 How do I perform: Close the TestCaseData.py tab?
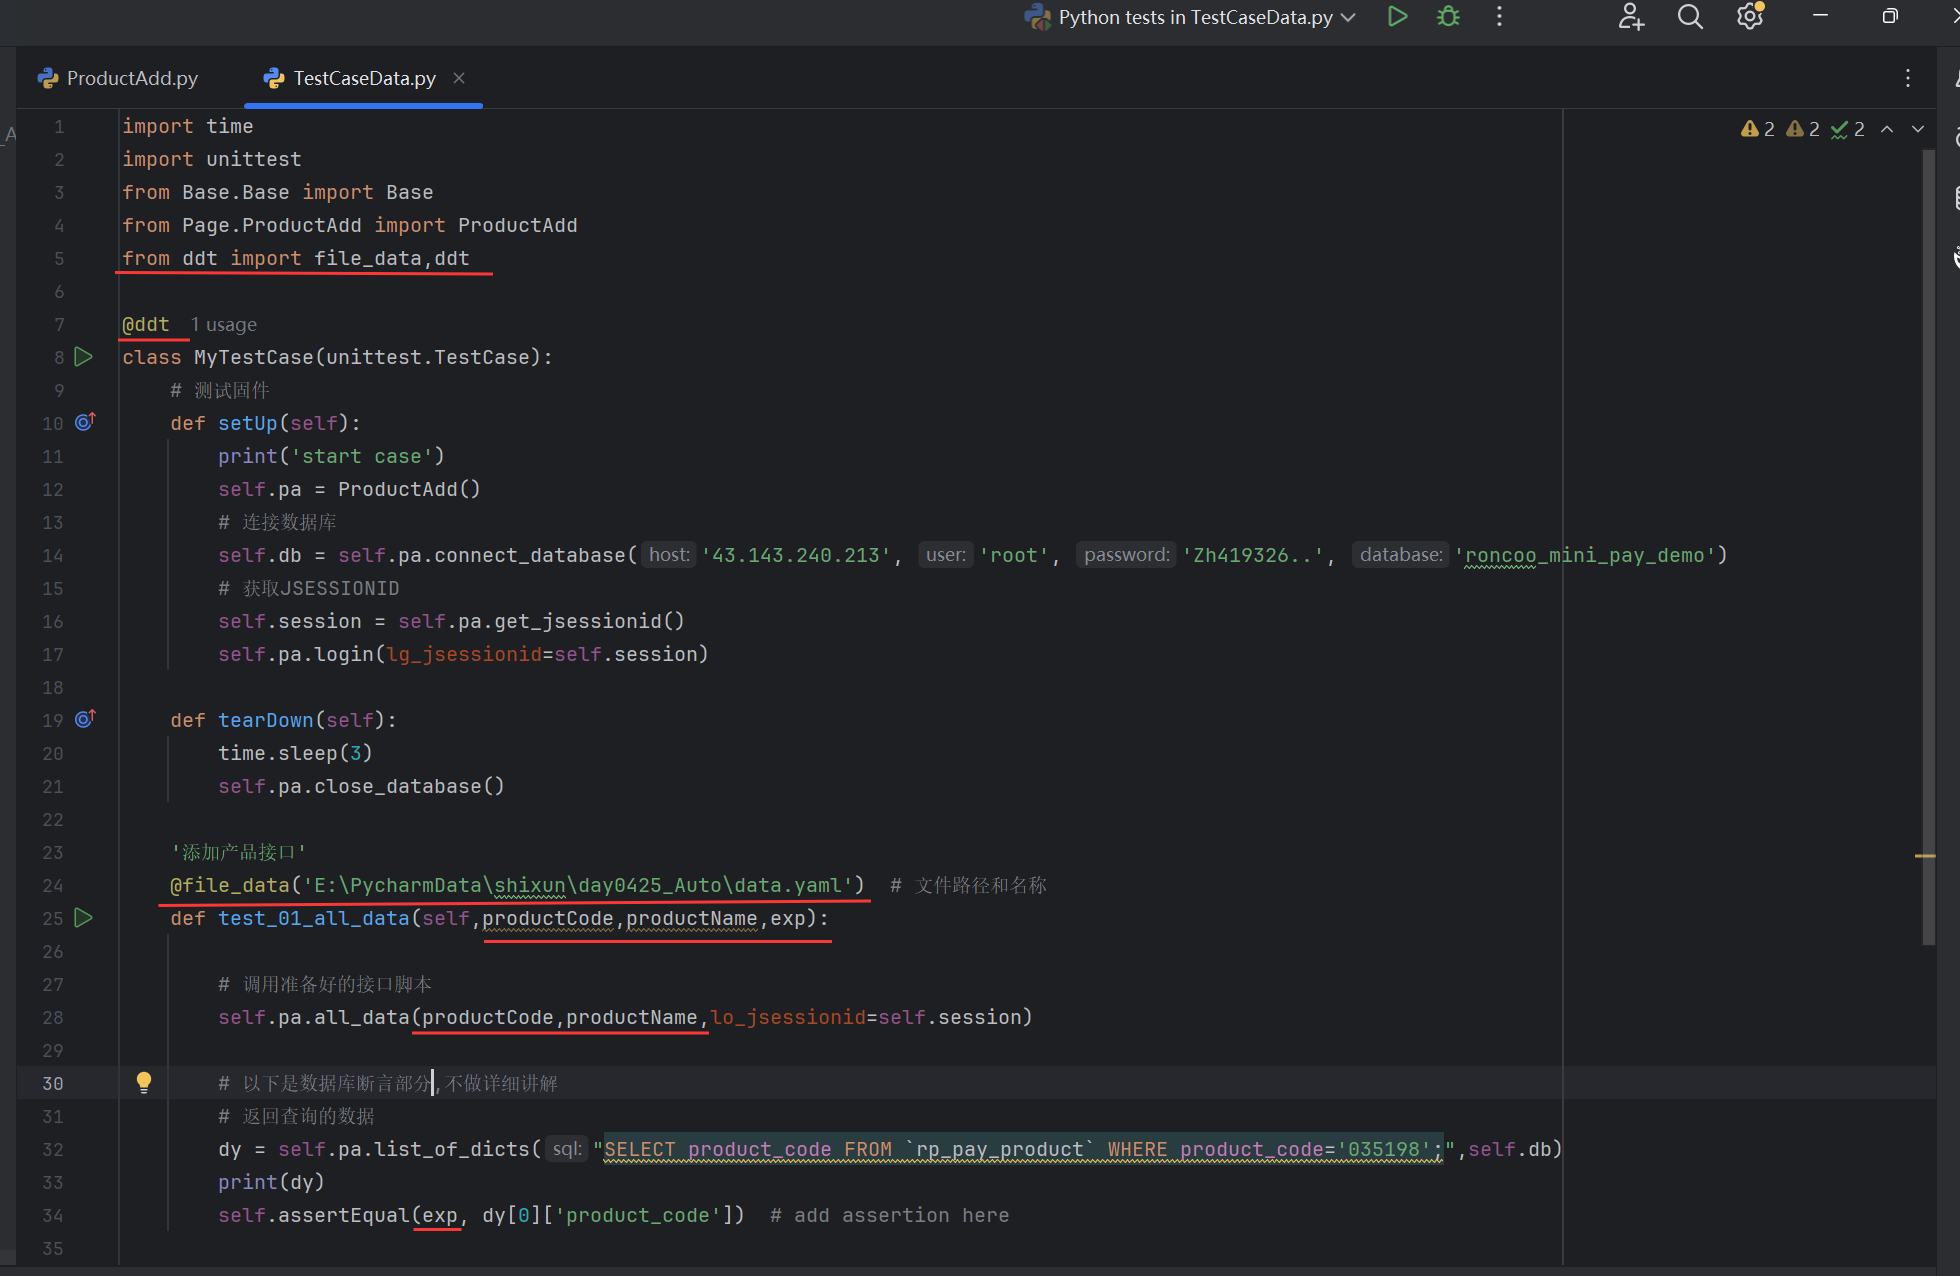click(459, 78)
